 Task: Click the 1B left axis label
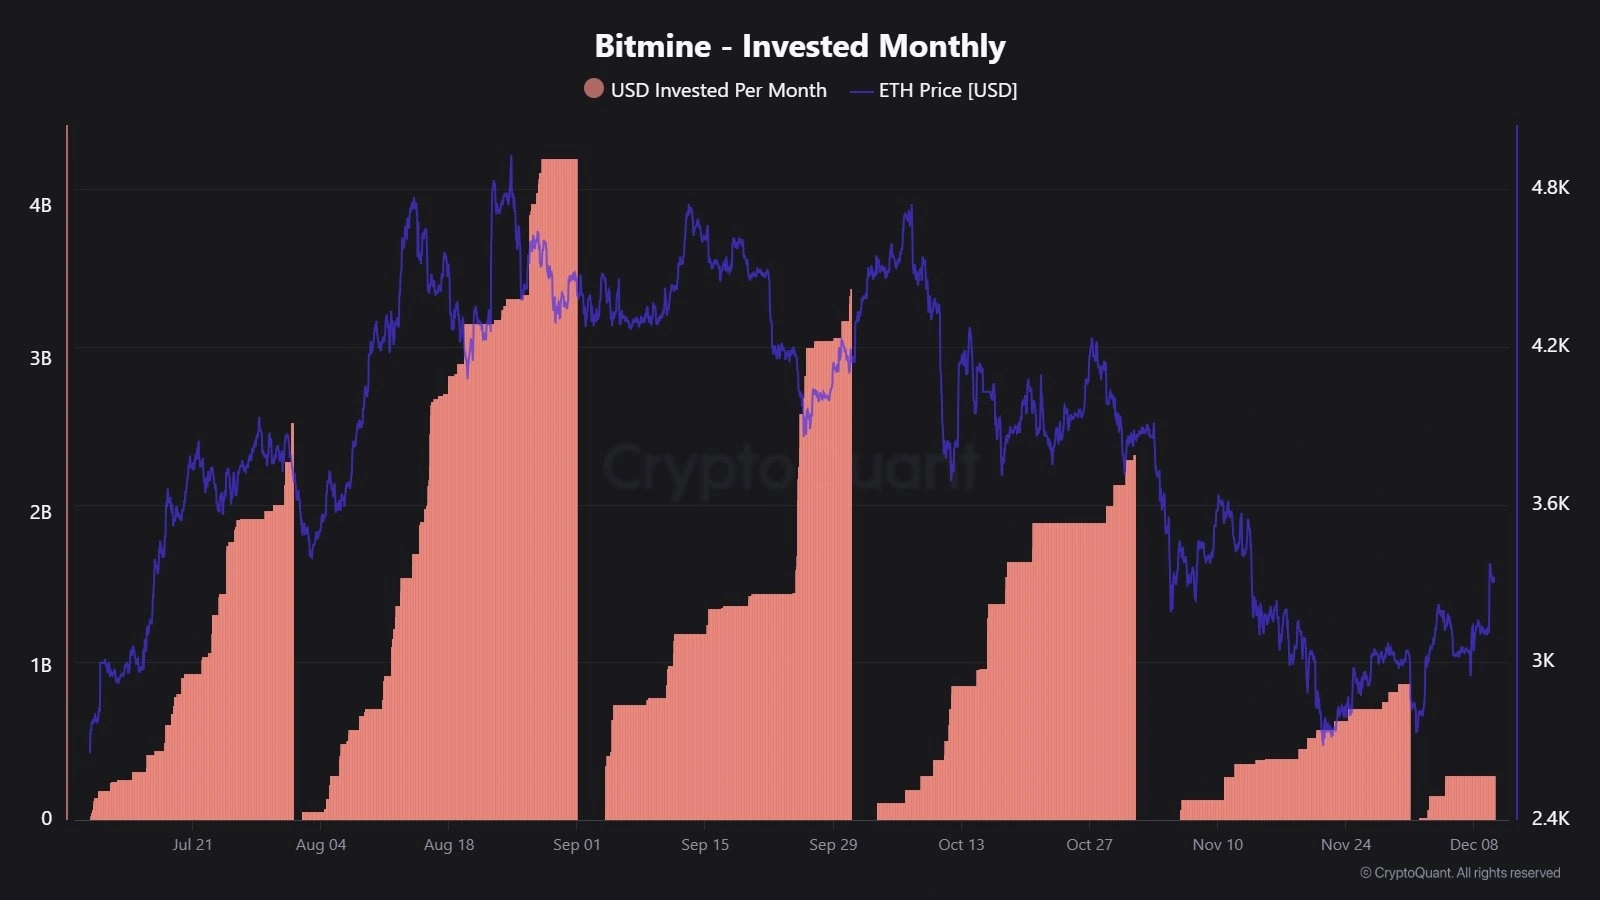[40, 665]
